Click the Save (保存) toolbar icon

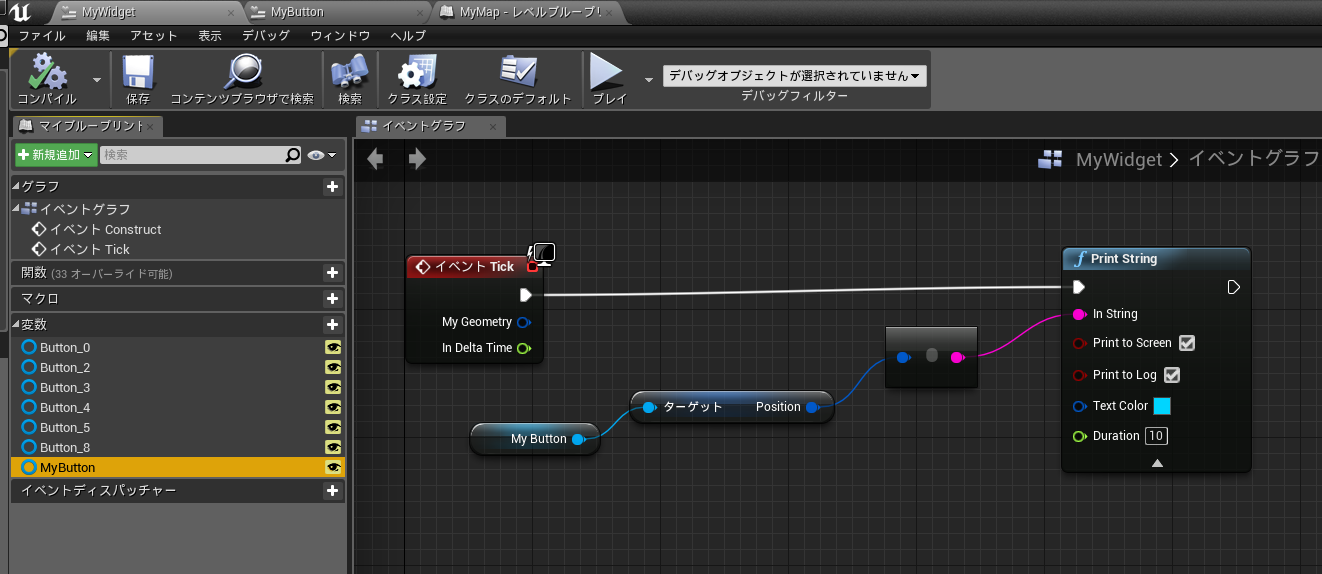138,72
